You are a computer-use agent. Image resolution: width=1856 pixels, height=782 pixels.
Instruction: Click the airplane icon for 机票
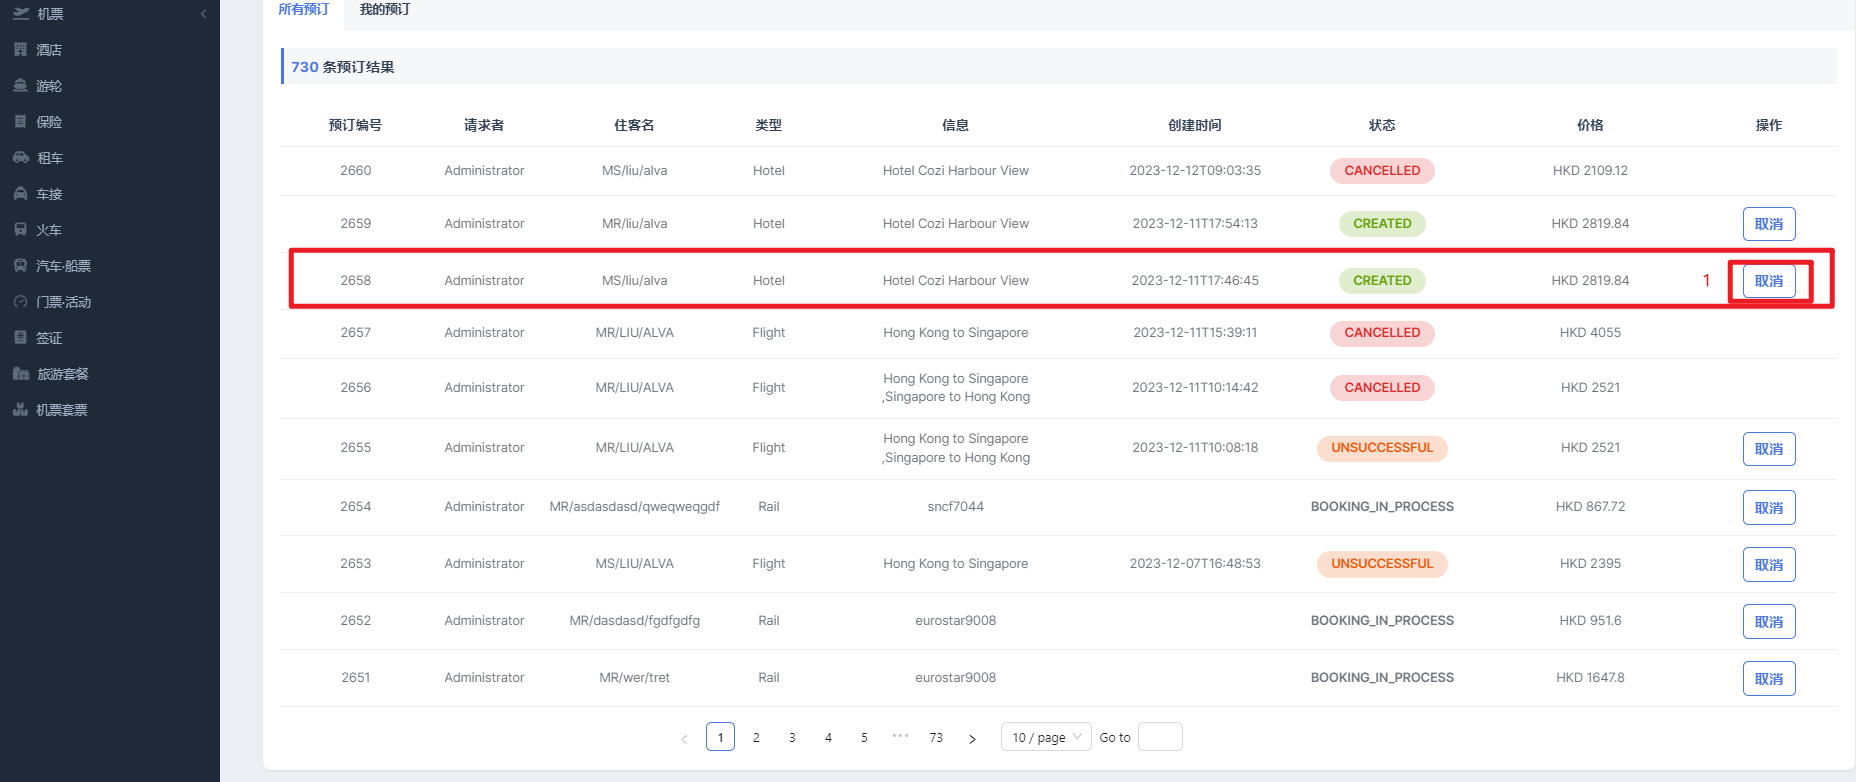point(20,13)
